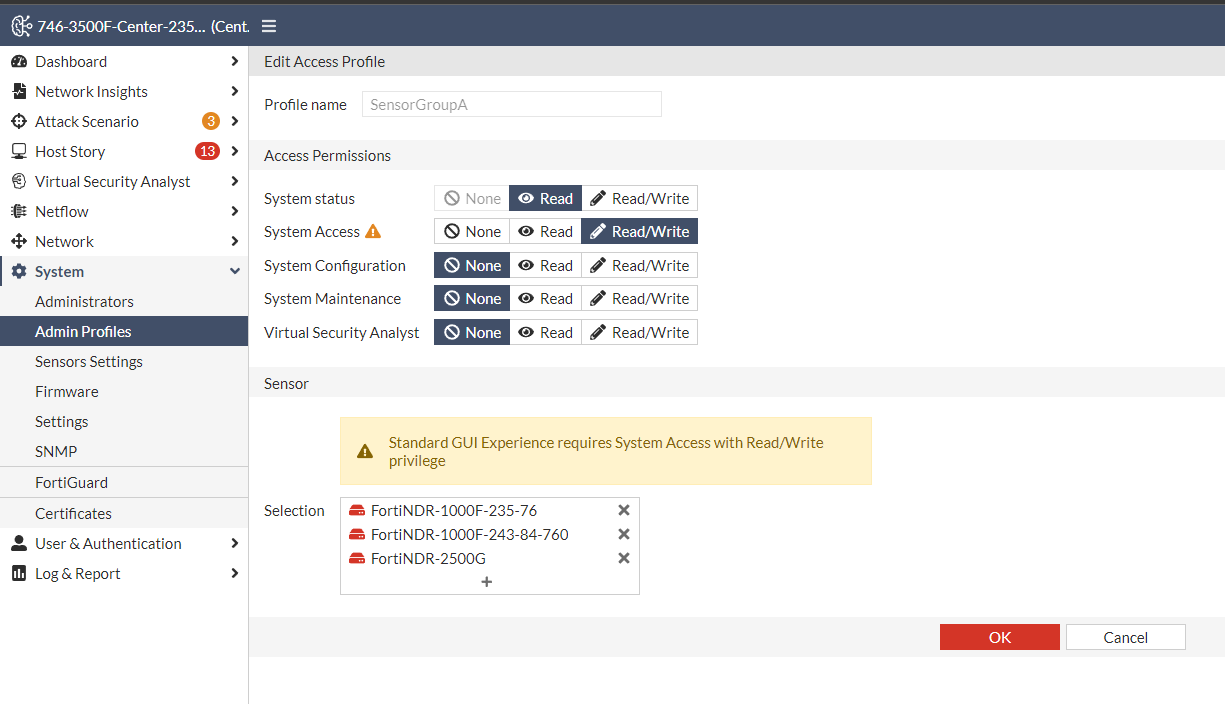This screenshot has width=1225, height=704.
Task: Click the Log & Report chart icon
Action: click(18, 573)
